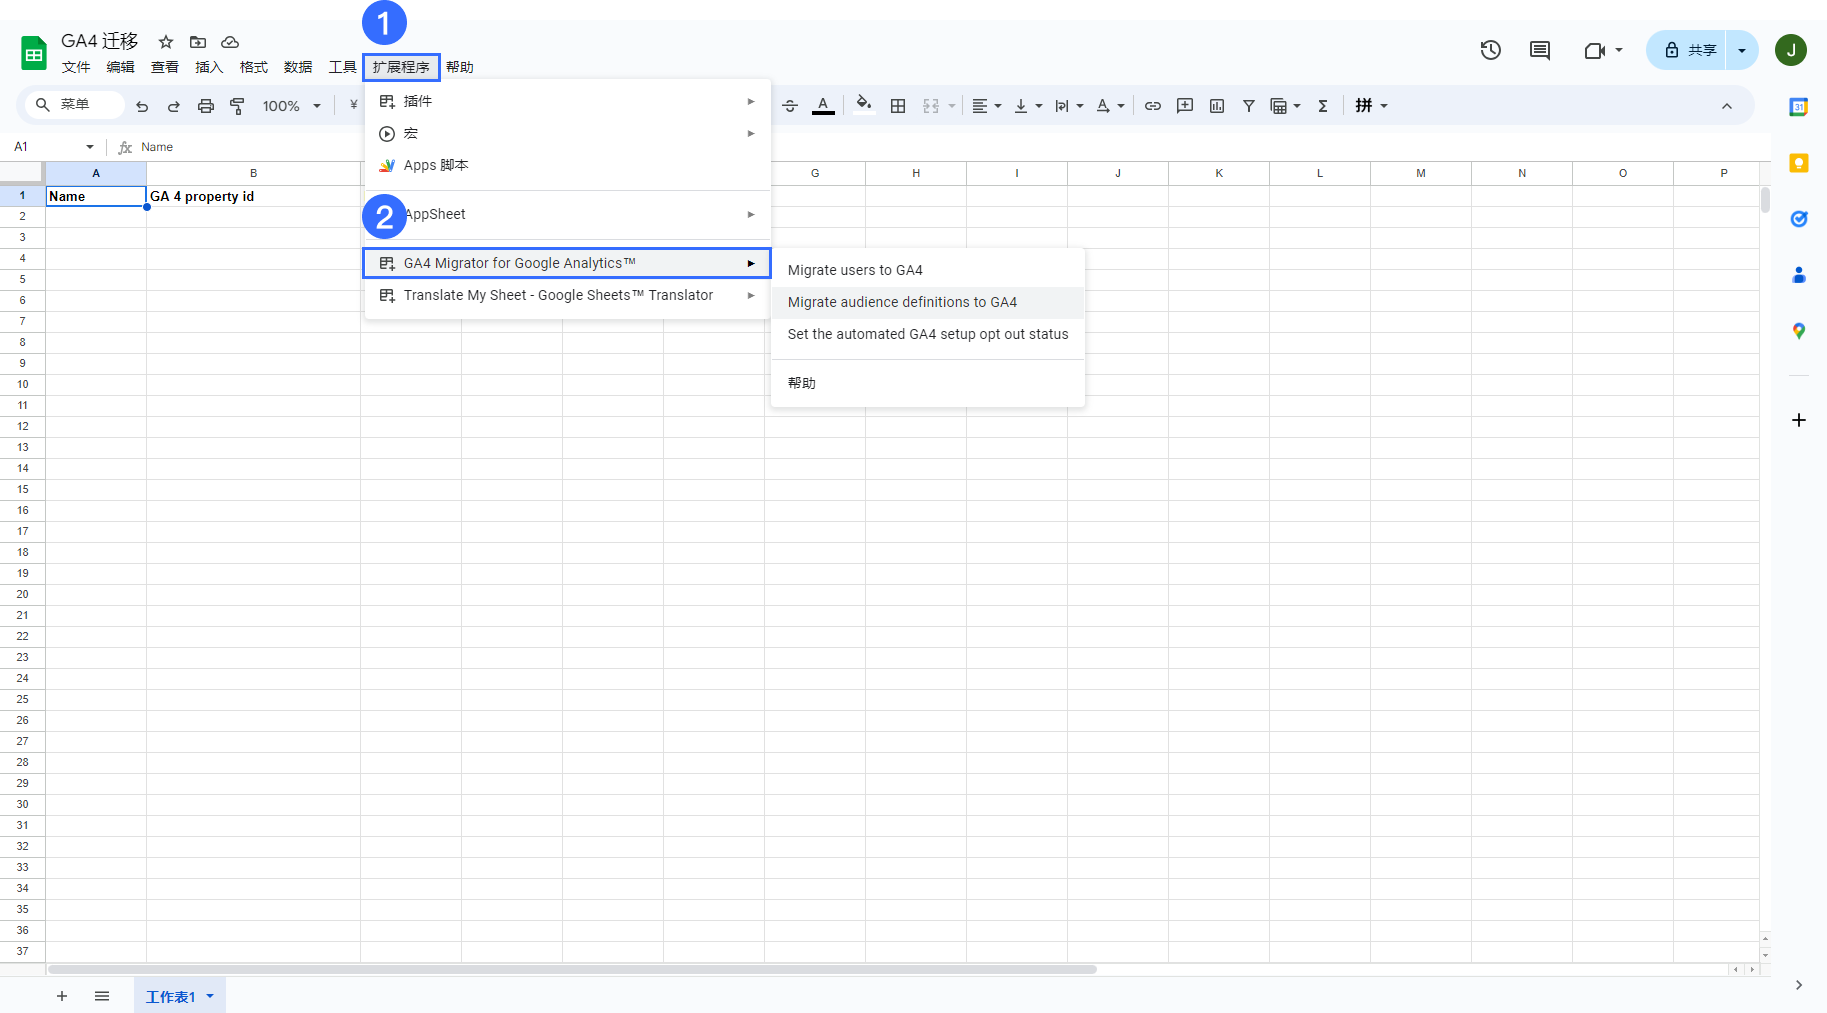The width and height of the screenshot is (1827, 1013).
Task: Click the account avatar J
Action: 1791,50
